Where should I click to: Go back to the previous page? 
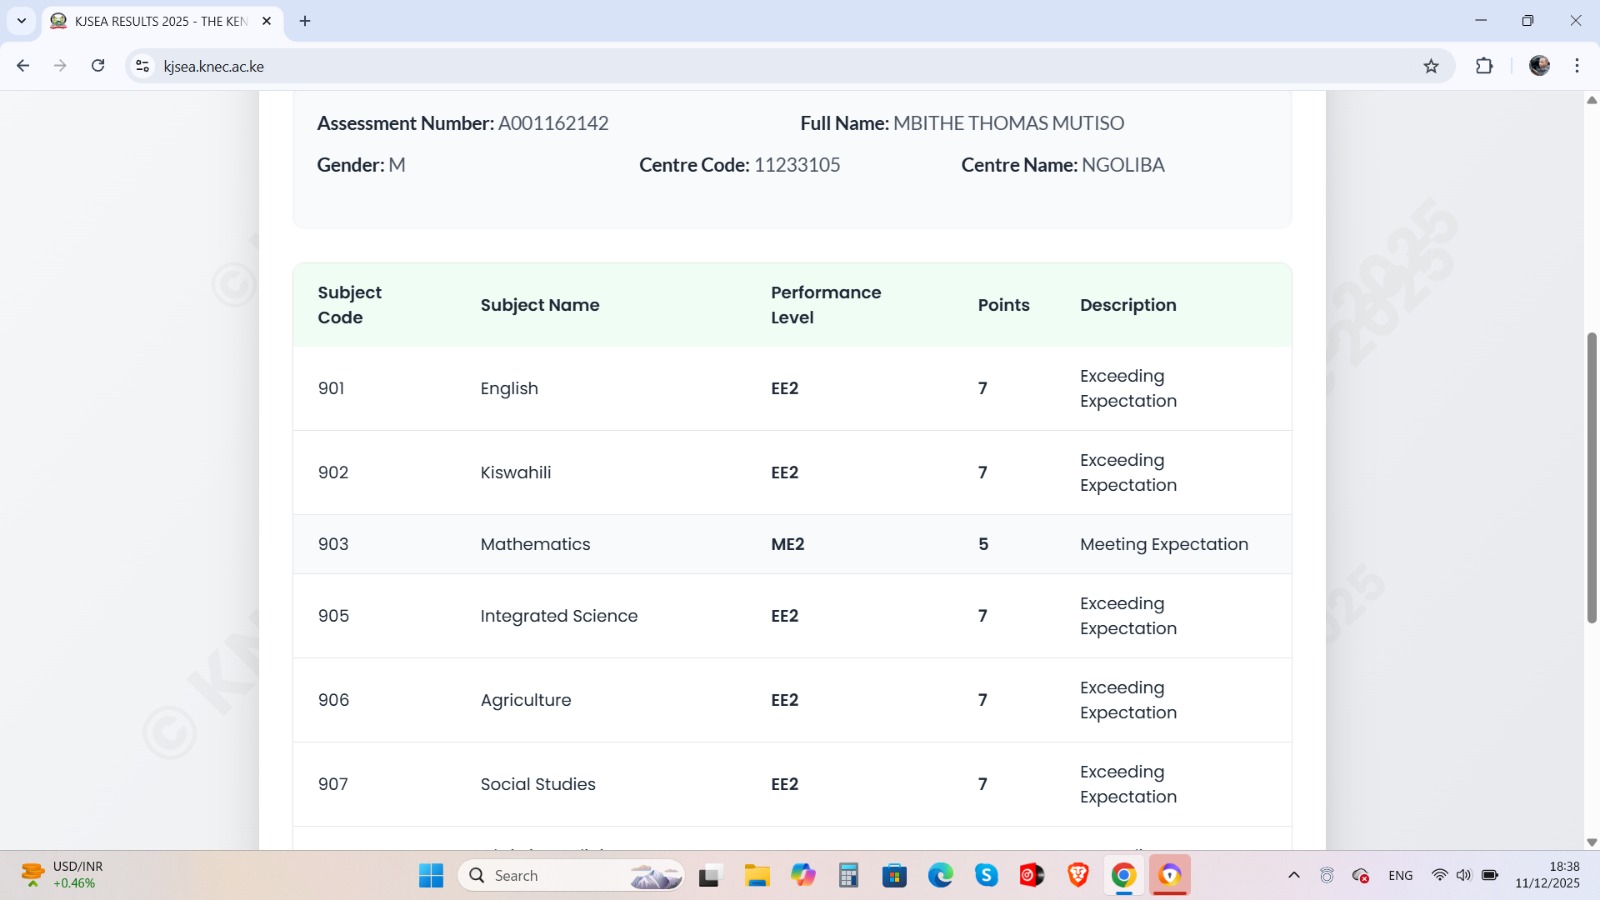tap(23, 66)
